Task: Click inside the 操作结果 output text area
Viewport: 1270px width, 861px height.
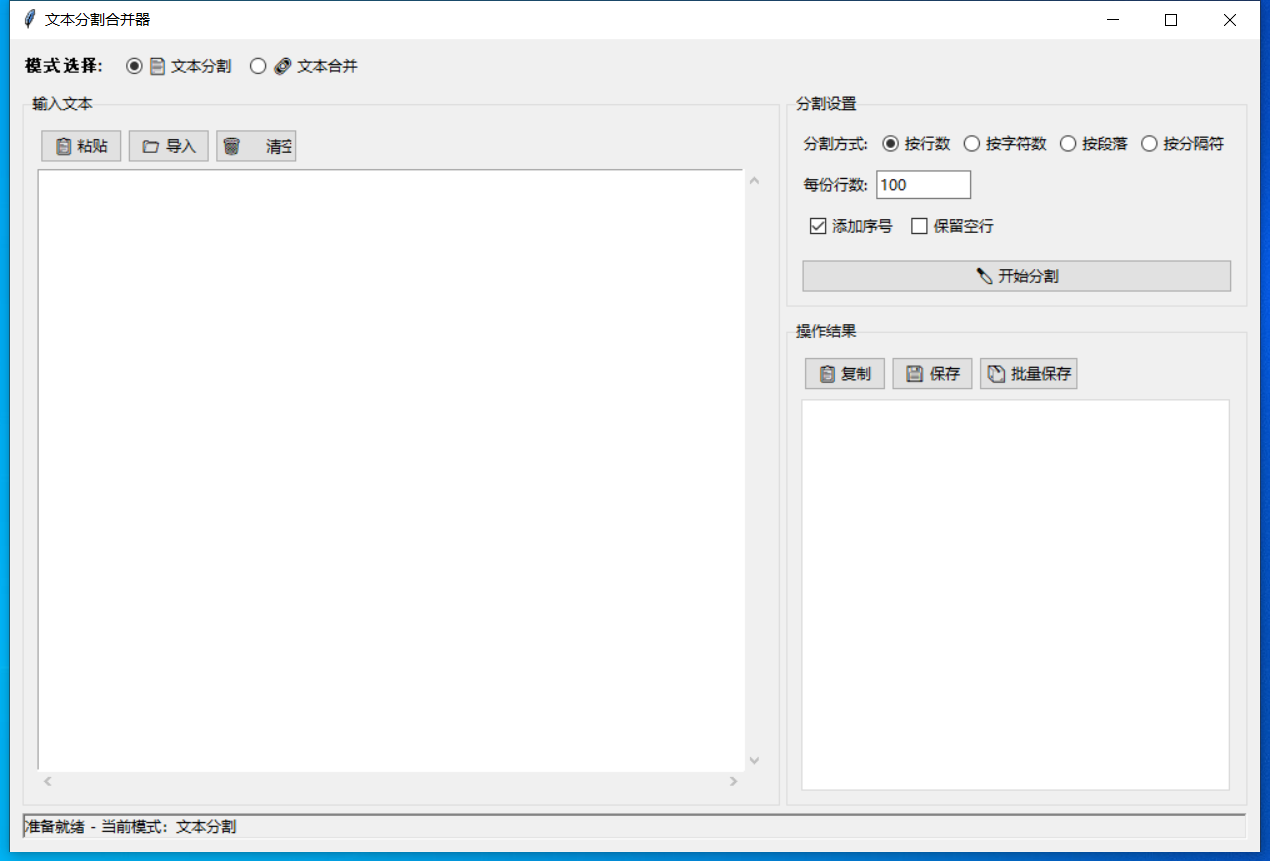Action: coord(1015,595)
